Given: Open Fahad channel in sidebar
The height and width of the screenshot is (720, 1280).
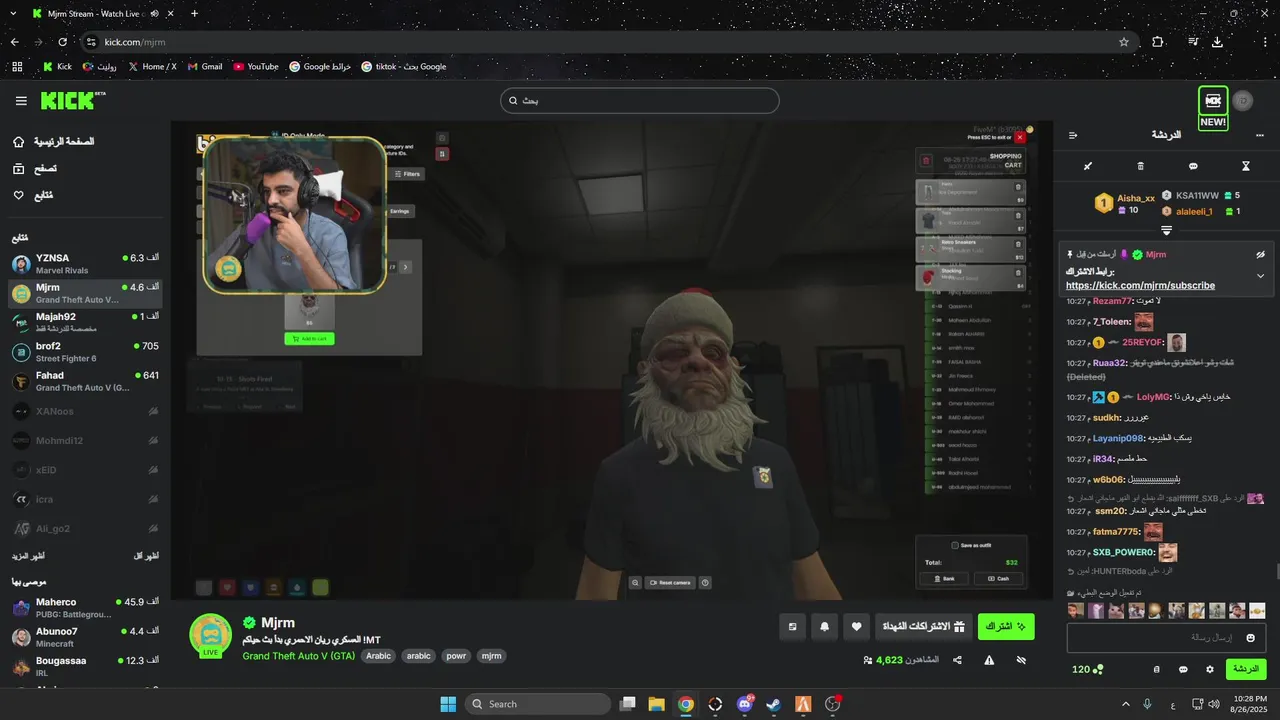Looking at the screenshot, I should [x=85, y=381].
